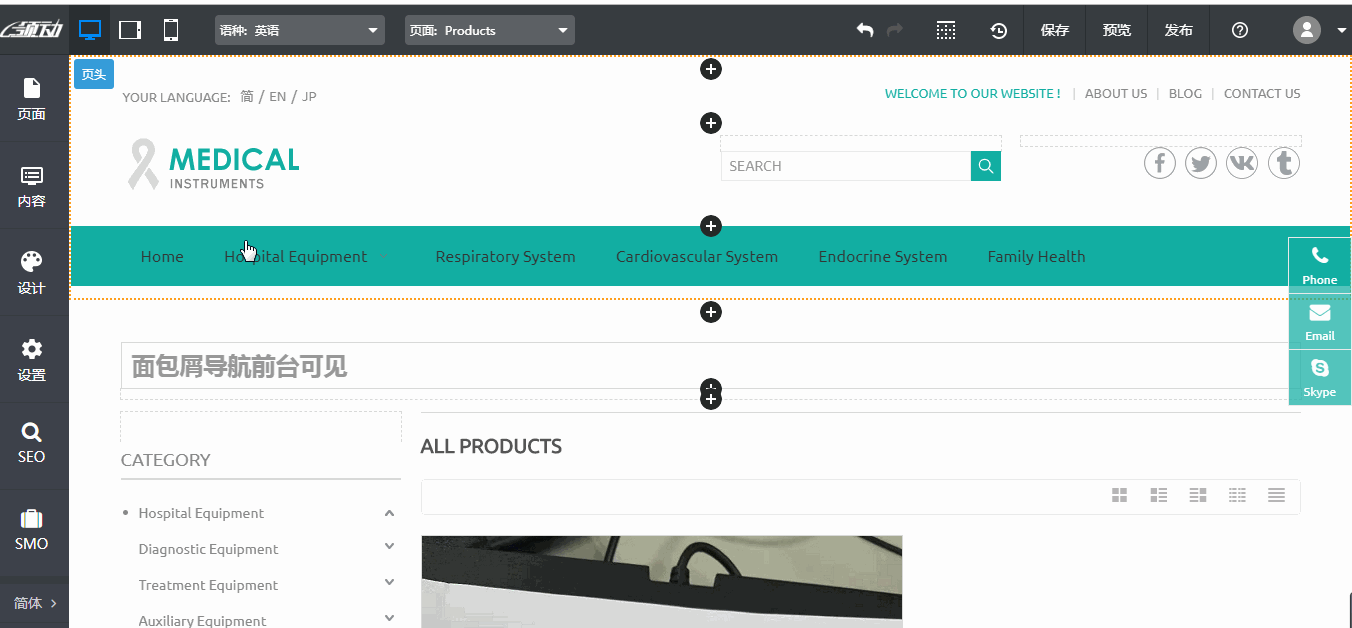Open the 语种 language dropdown
This screenshot has width=1352, height=628.
click(x=300, y=30)
